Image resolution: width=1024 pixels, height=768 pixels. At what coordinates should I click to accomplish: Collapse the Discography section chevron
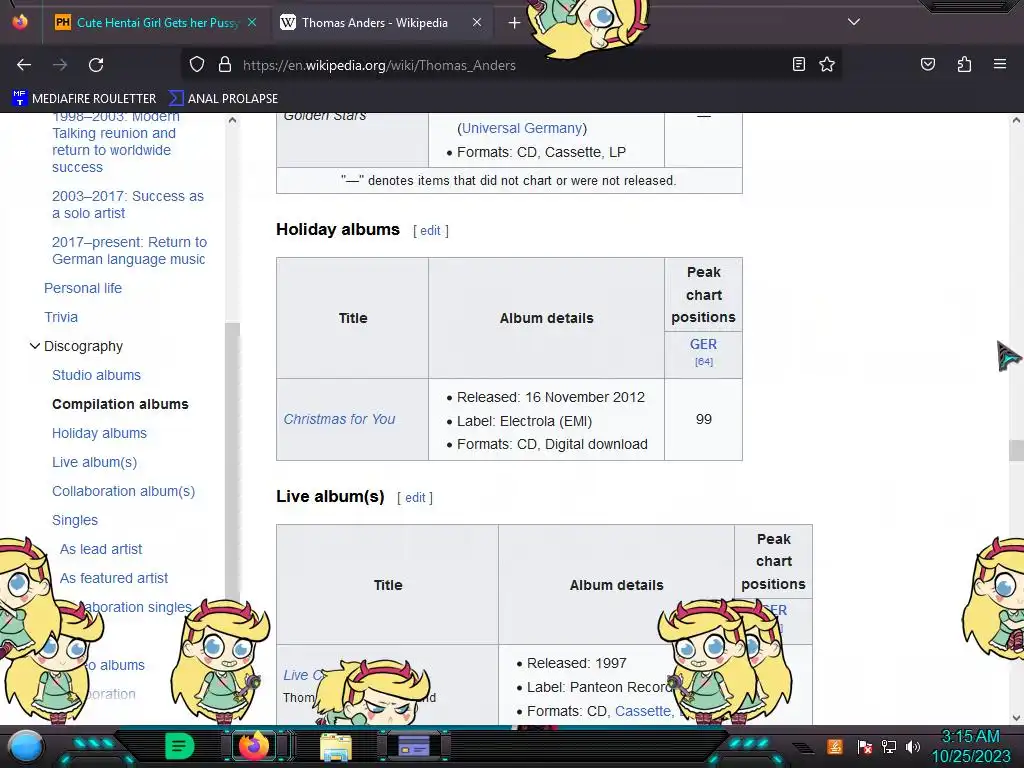[35, 346]
